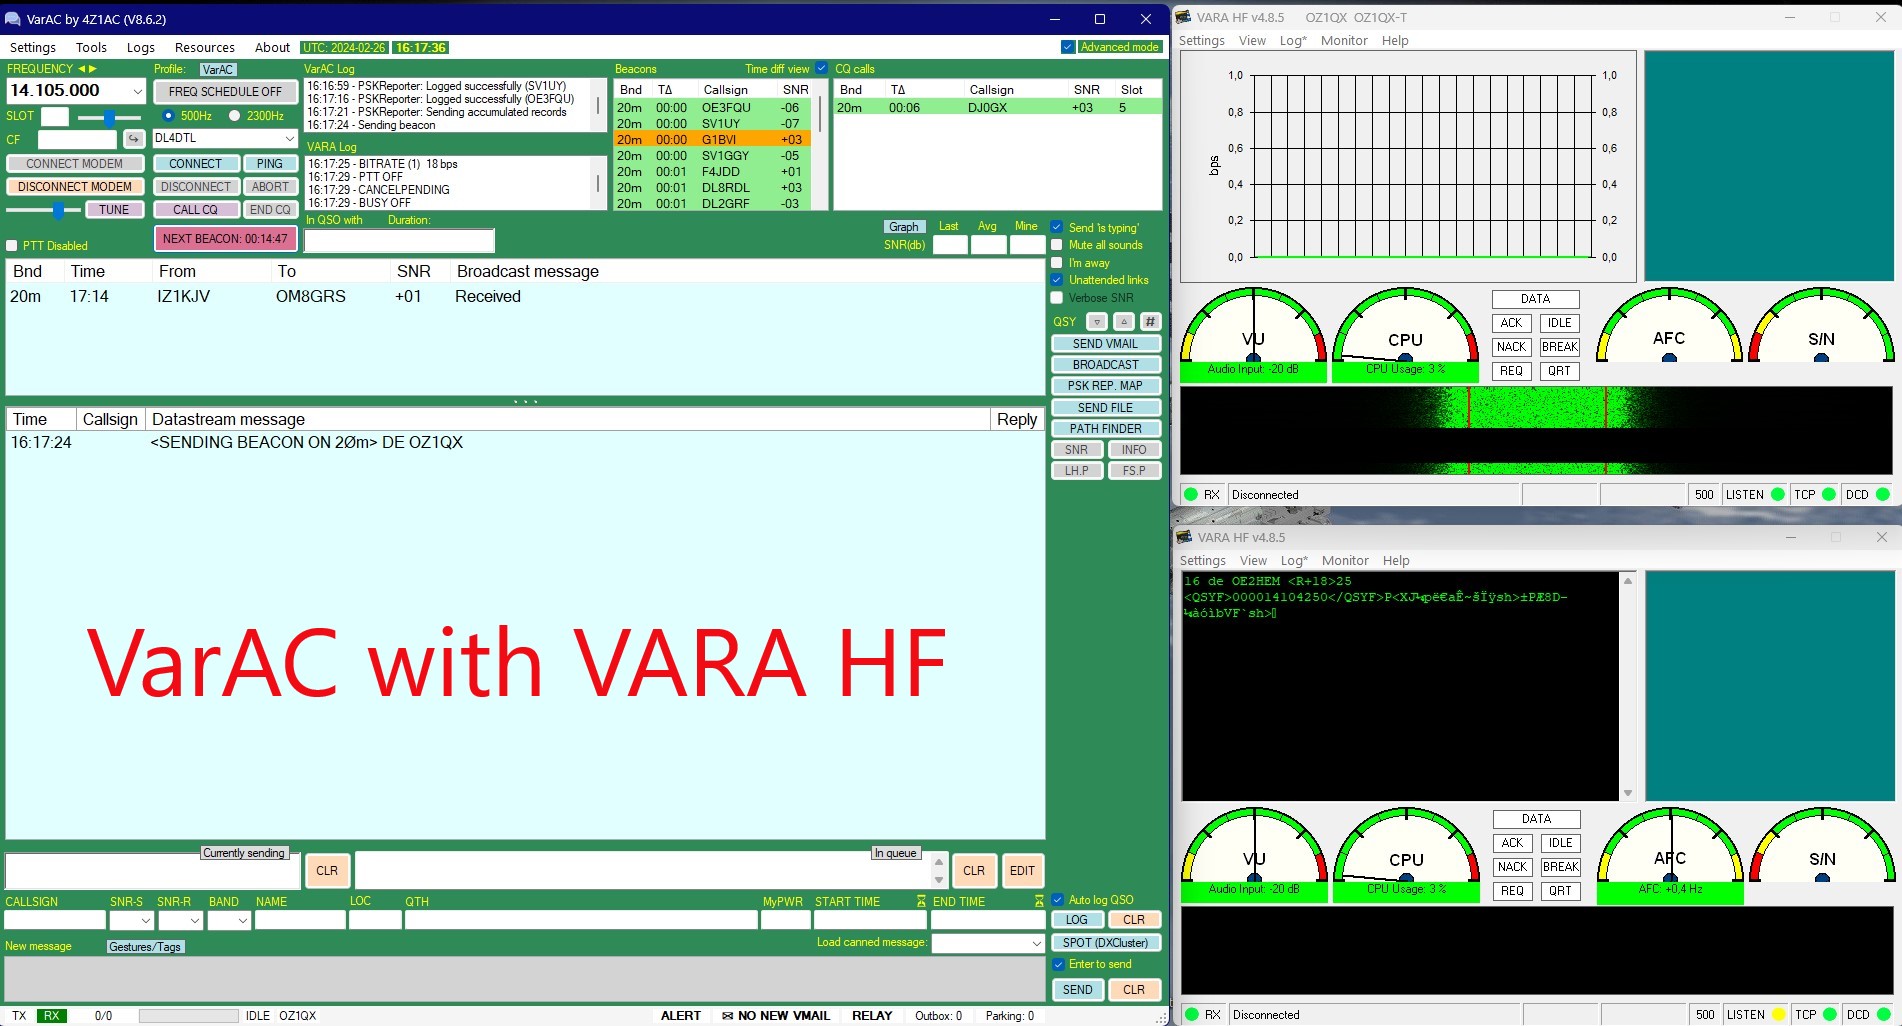Click the frequency step-up right arrow
The width and height of the screenshot is (1902, 1026).
pos(93,69)
